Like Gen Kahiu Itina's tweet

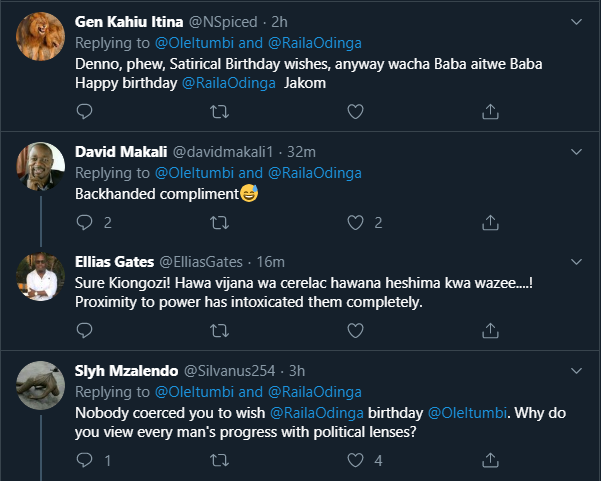tap(356, 112)
